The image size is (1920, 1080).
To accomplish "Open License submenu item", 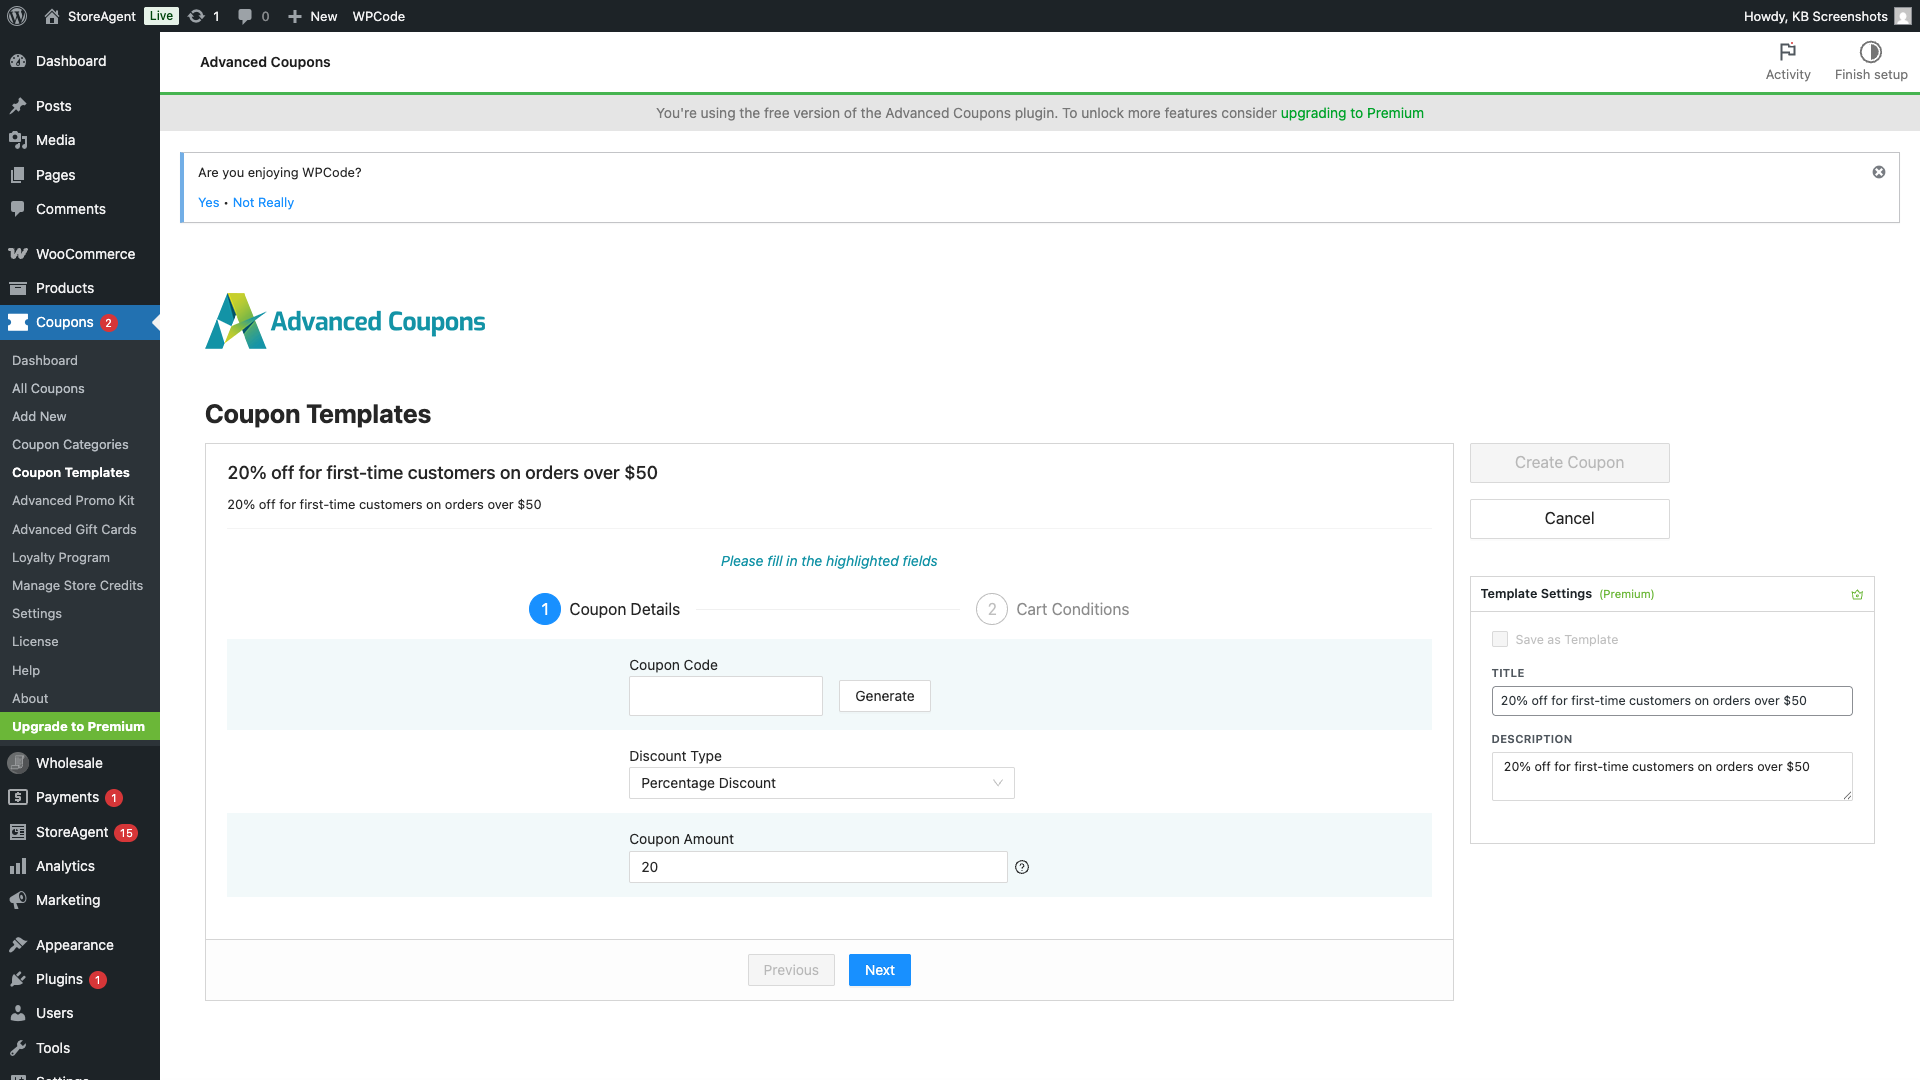I will pyautogui.click(x=35, y=641).
